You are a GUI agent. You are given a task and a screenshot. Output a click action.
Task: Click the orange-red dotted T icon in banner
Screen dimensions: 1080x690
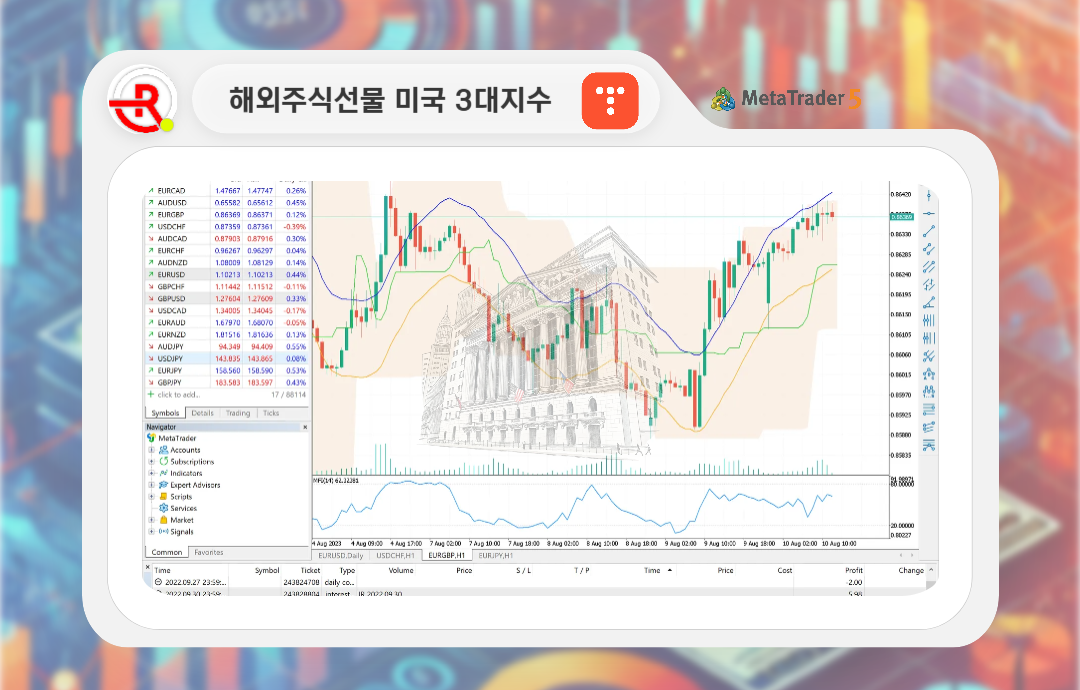610,101
